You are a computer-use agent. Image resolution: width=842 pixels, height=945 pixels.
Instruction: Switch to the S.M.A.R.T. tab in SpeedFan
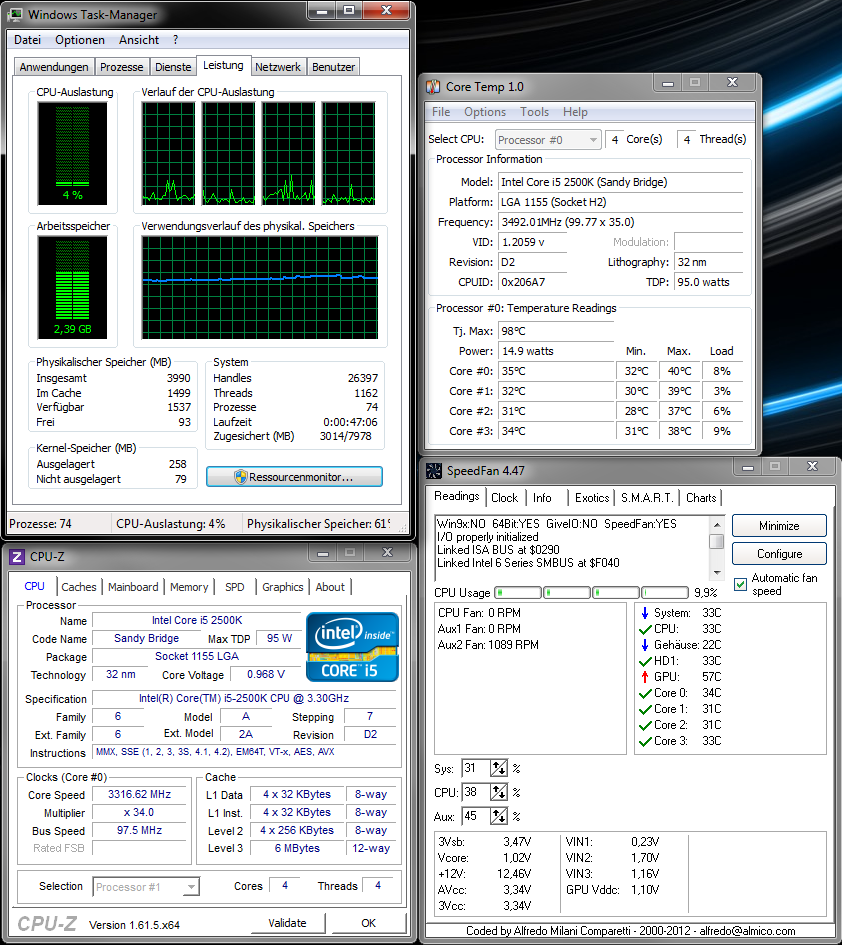tap(647, 498)
